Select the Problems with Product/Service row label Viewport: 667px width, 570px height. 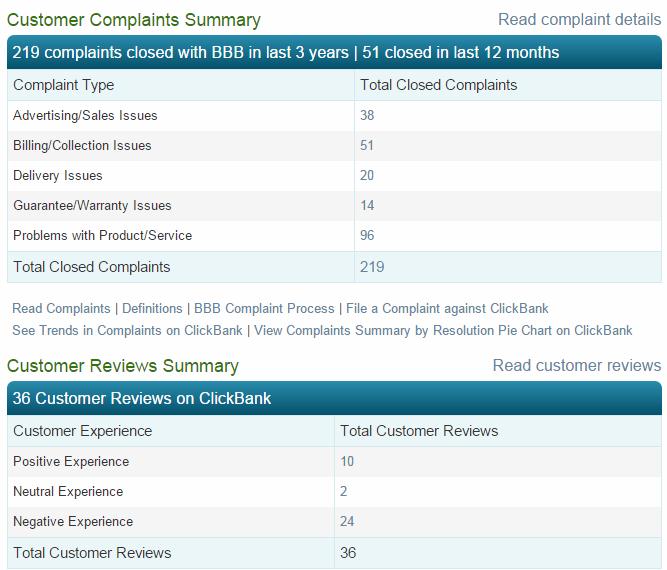point(103,236)
